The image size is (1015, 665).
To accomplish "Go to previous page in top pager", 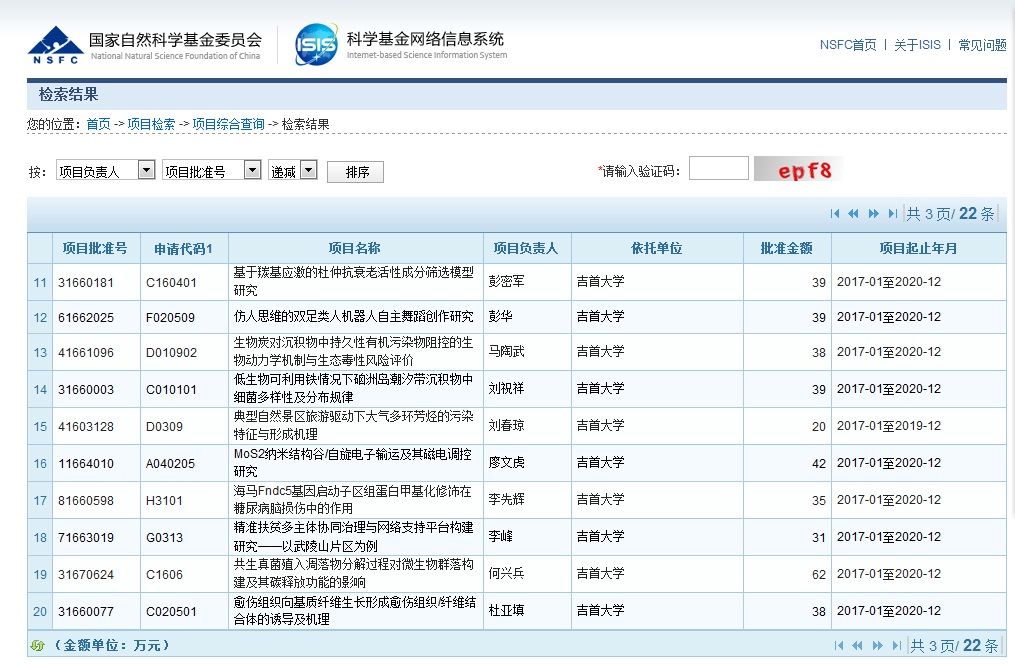I will coord(853,214).
